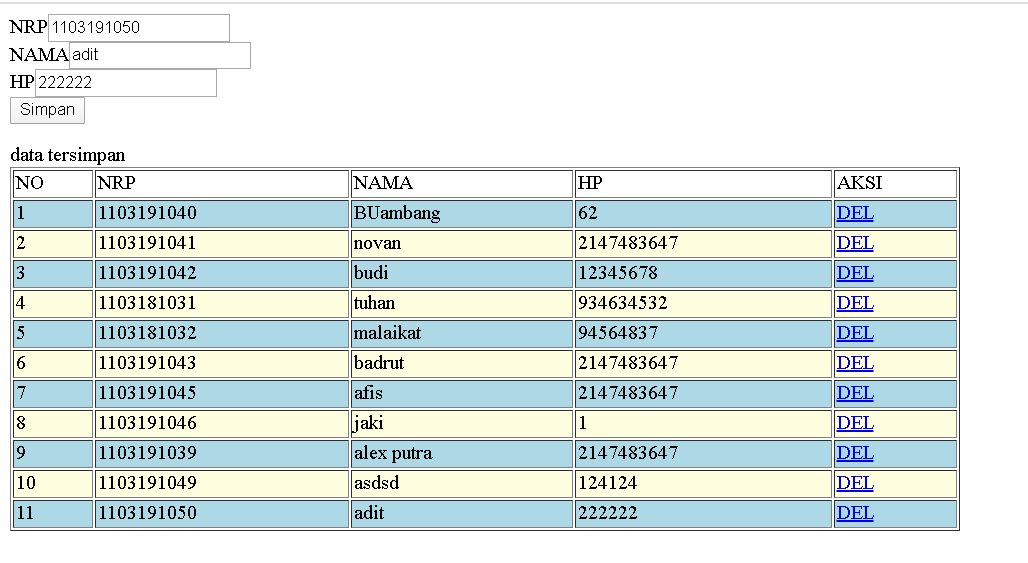Click the NRP input field
This screenshot has width=1028, height=563.
[139, 28]
